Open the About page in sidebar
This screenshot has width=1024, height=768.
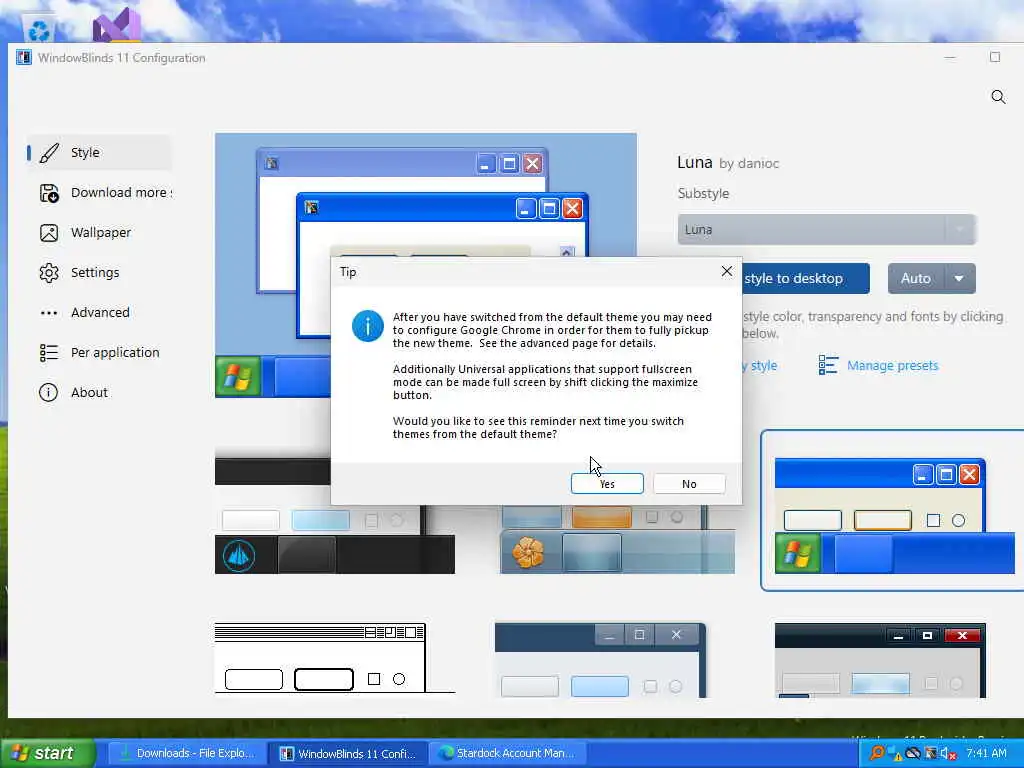pos(99,392)
